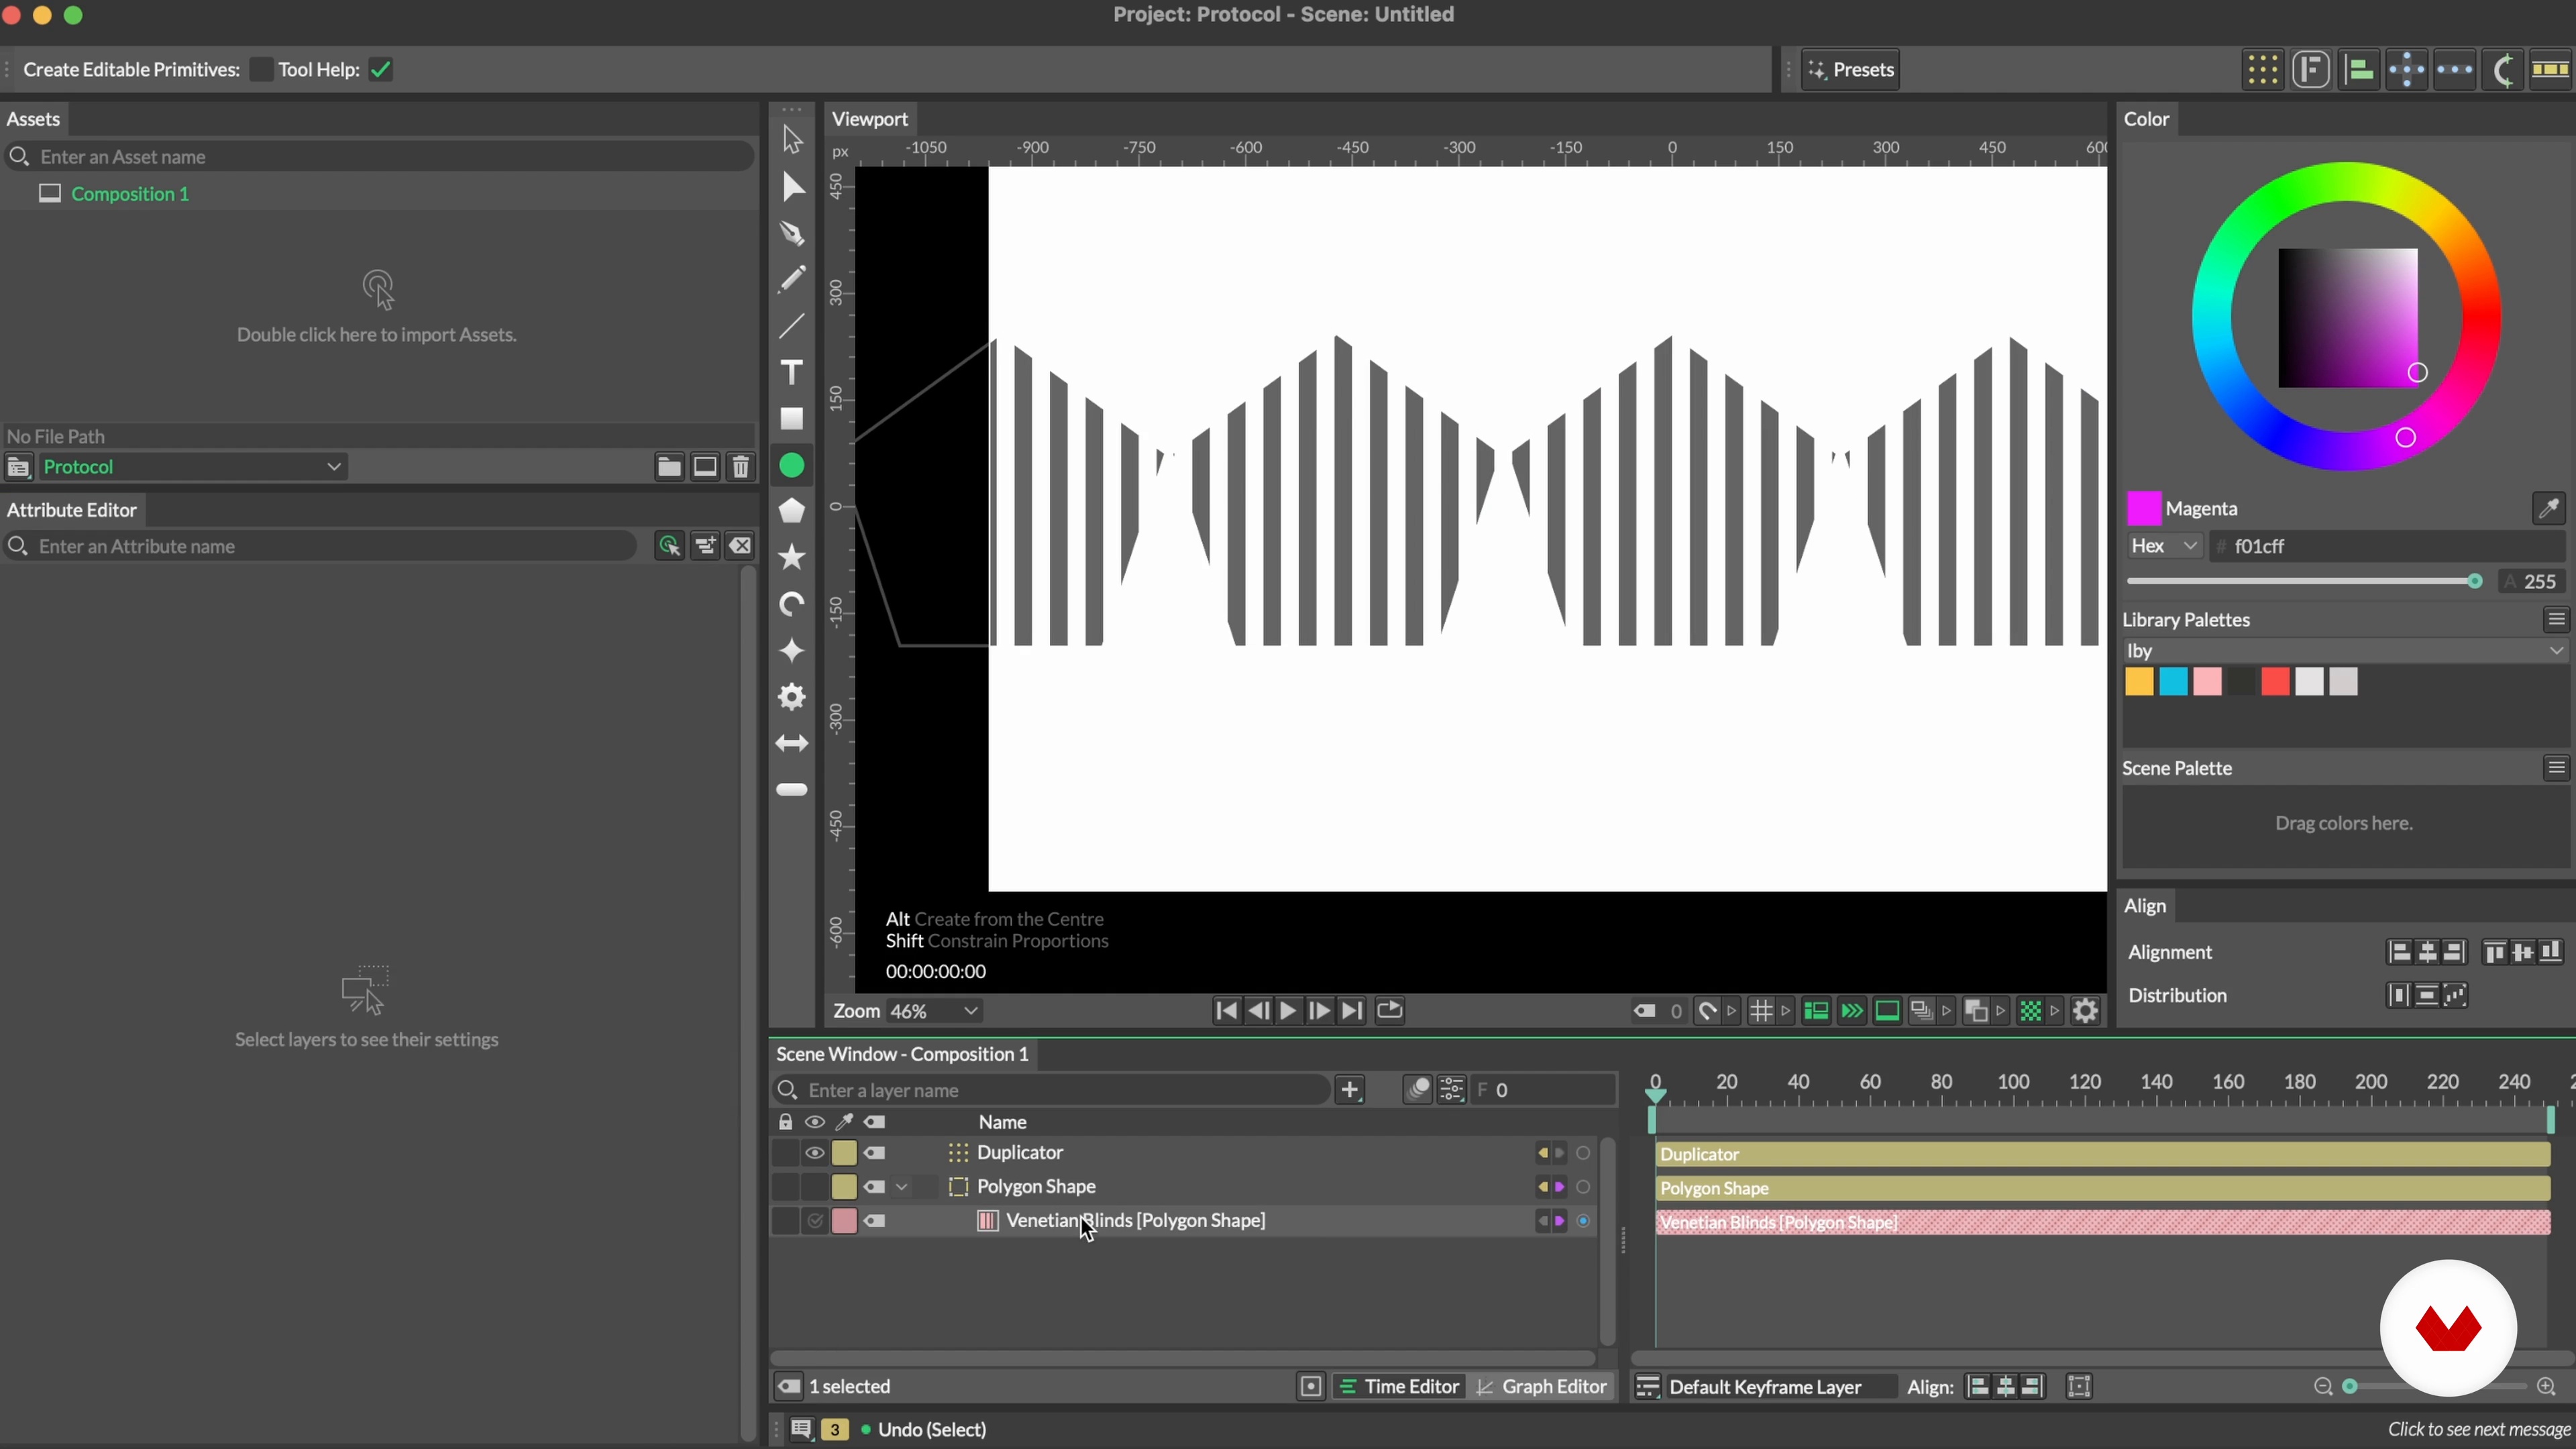Click the Enter an Asset name field
Screen dimensions: 2576x1449
(380, 157)
